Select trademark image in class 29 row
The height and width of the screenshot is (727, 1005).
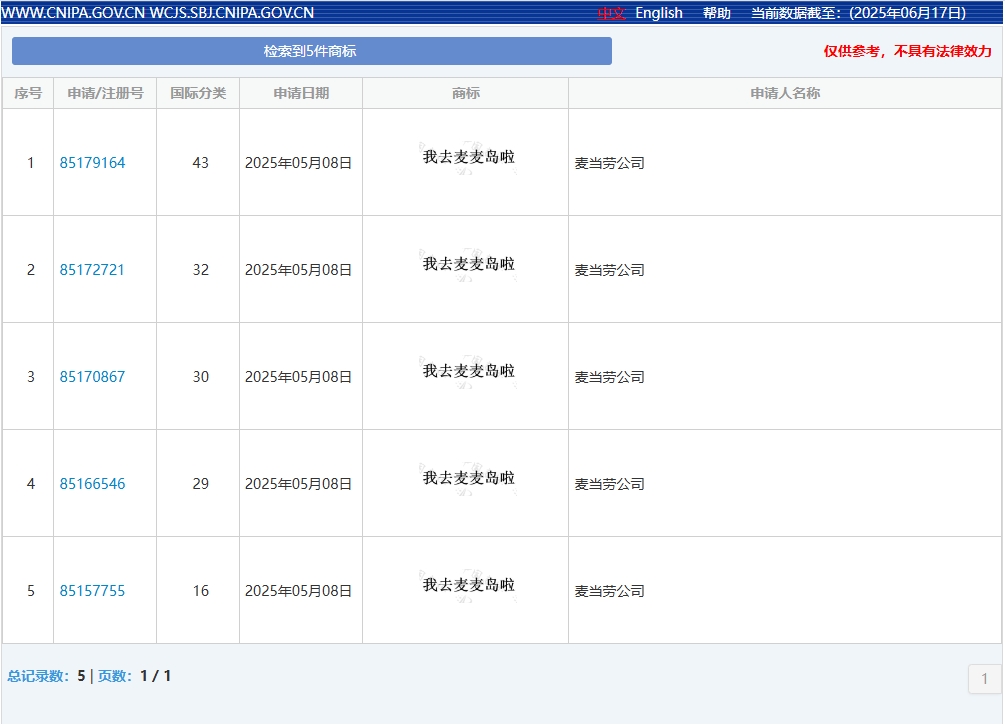click(x=469, y=479)
